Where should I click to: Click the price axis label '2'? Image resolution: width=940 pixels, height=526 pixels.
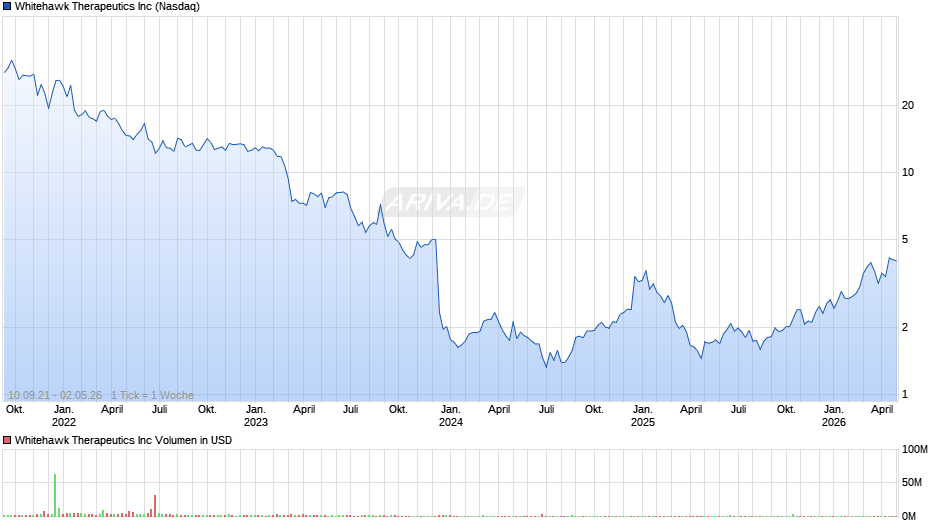(905, 327)
